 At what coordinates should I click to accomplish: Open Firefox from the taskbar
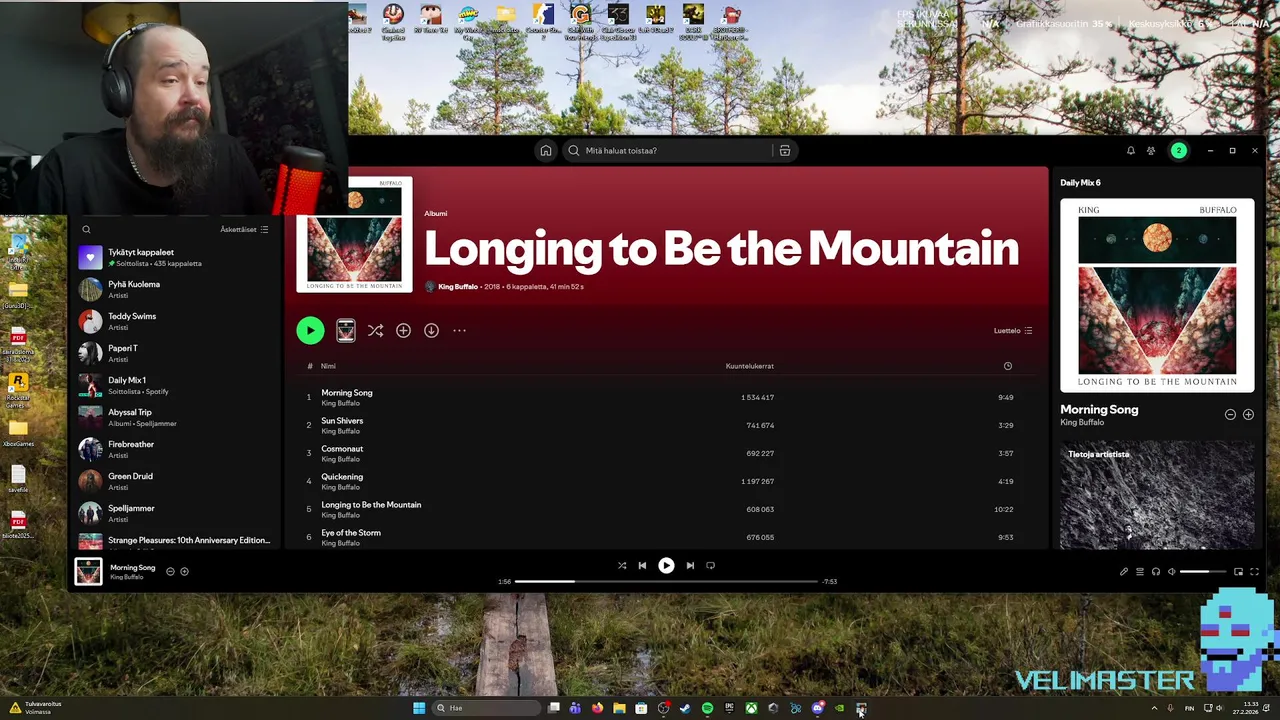597,708
